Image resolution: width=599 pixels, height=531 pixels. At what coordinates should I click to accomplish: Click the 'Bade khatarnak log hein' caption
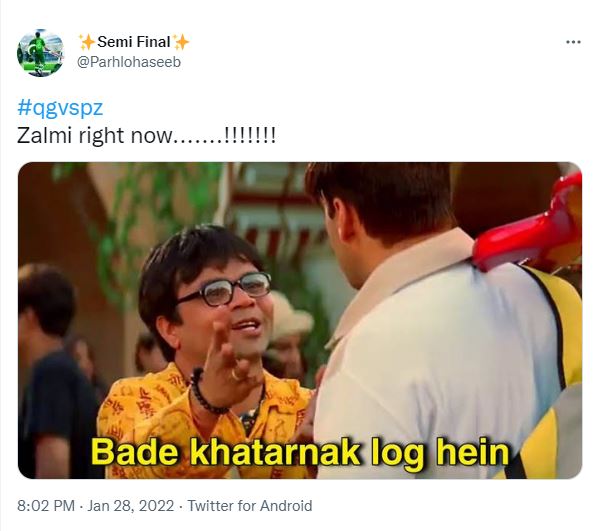[x=300, y=453]
